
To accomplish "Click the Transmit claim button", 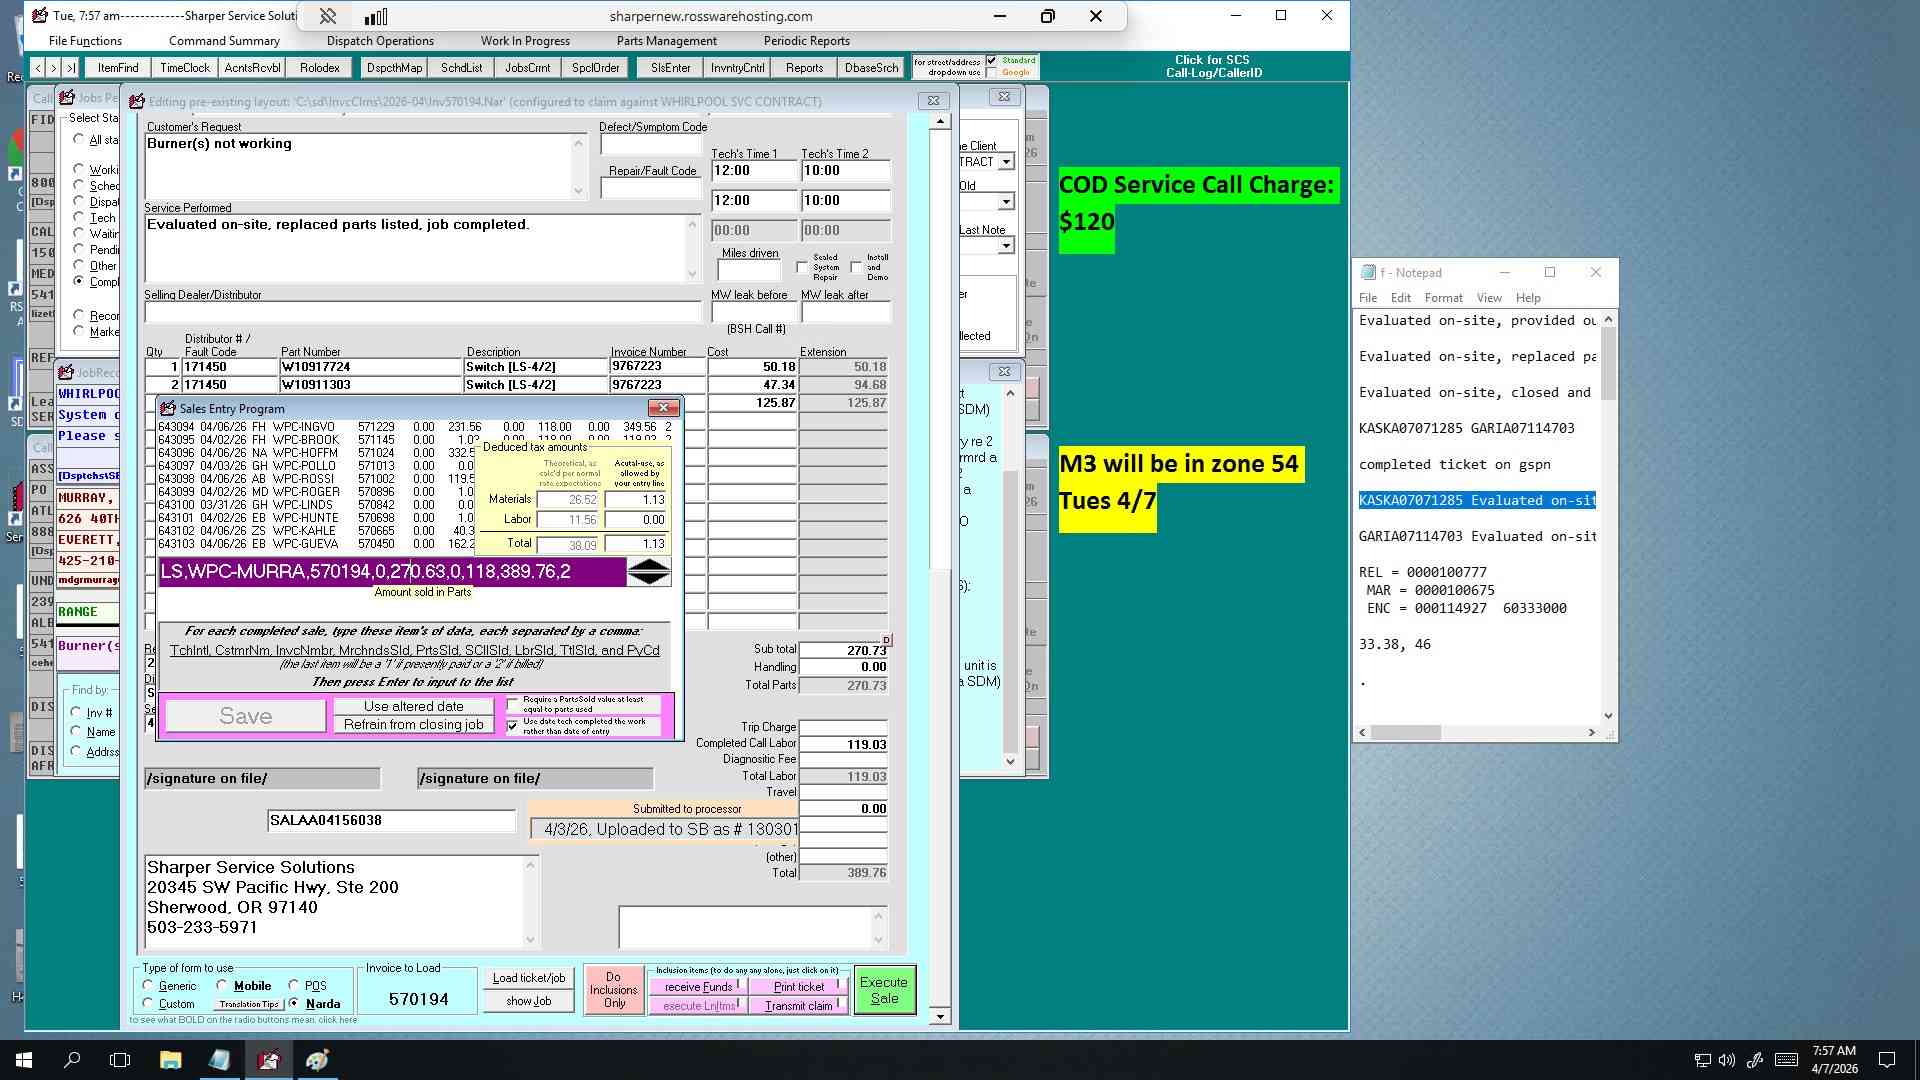I will pos(799,1006).
